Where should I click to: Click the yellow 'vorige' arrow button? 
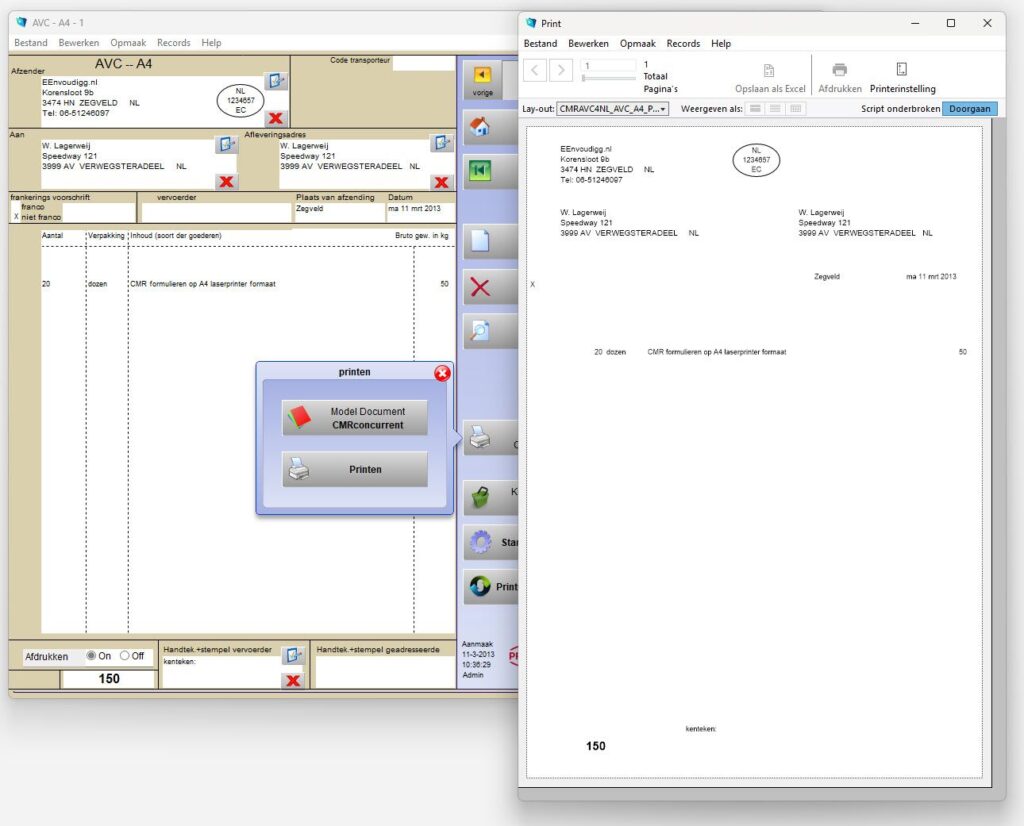(x=483, y=78)
